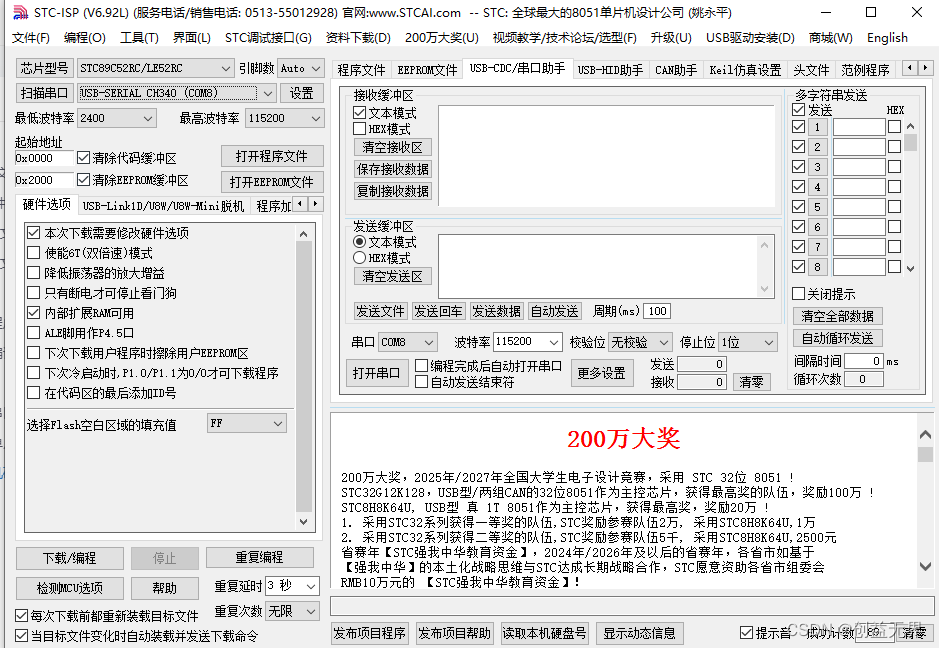The image size is (939, 648).
Task: Click 检测MCU选项 button
Action: tap(69, 588)
